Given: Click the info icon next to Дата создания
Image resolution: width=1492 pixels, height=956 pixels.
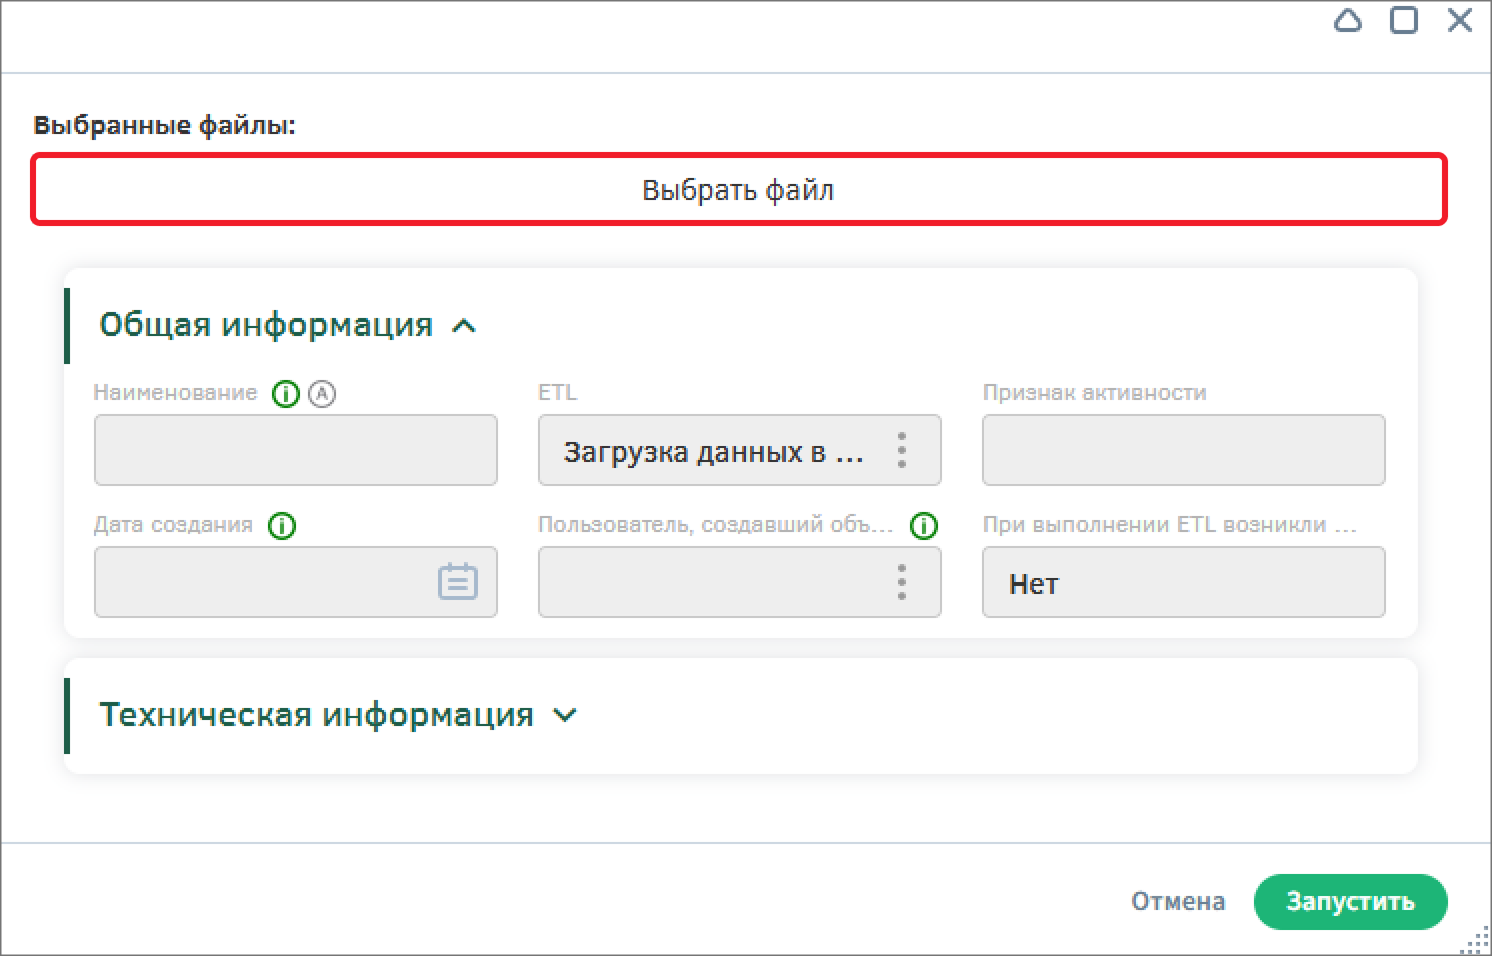Looking at the screenshot, I should (282, 526).
